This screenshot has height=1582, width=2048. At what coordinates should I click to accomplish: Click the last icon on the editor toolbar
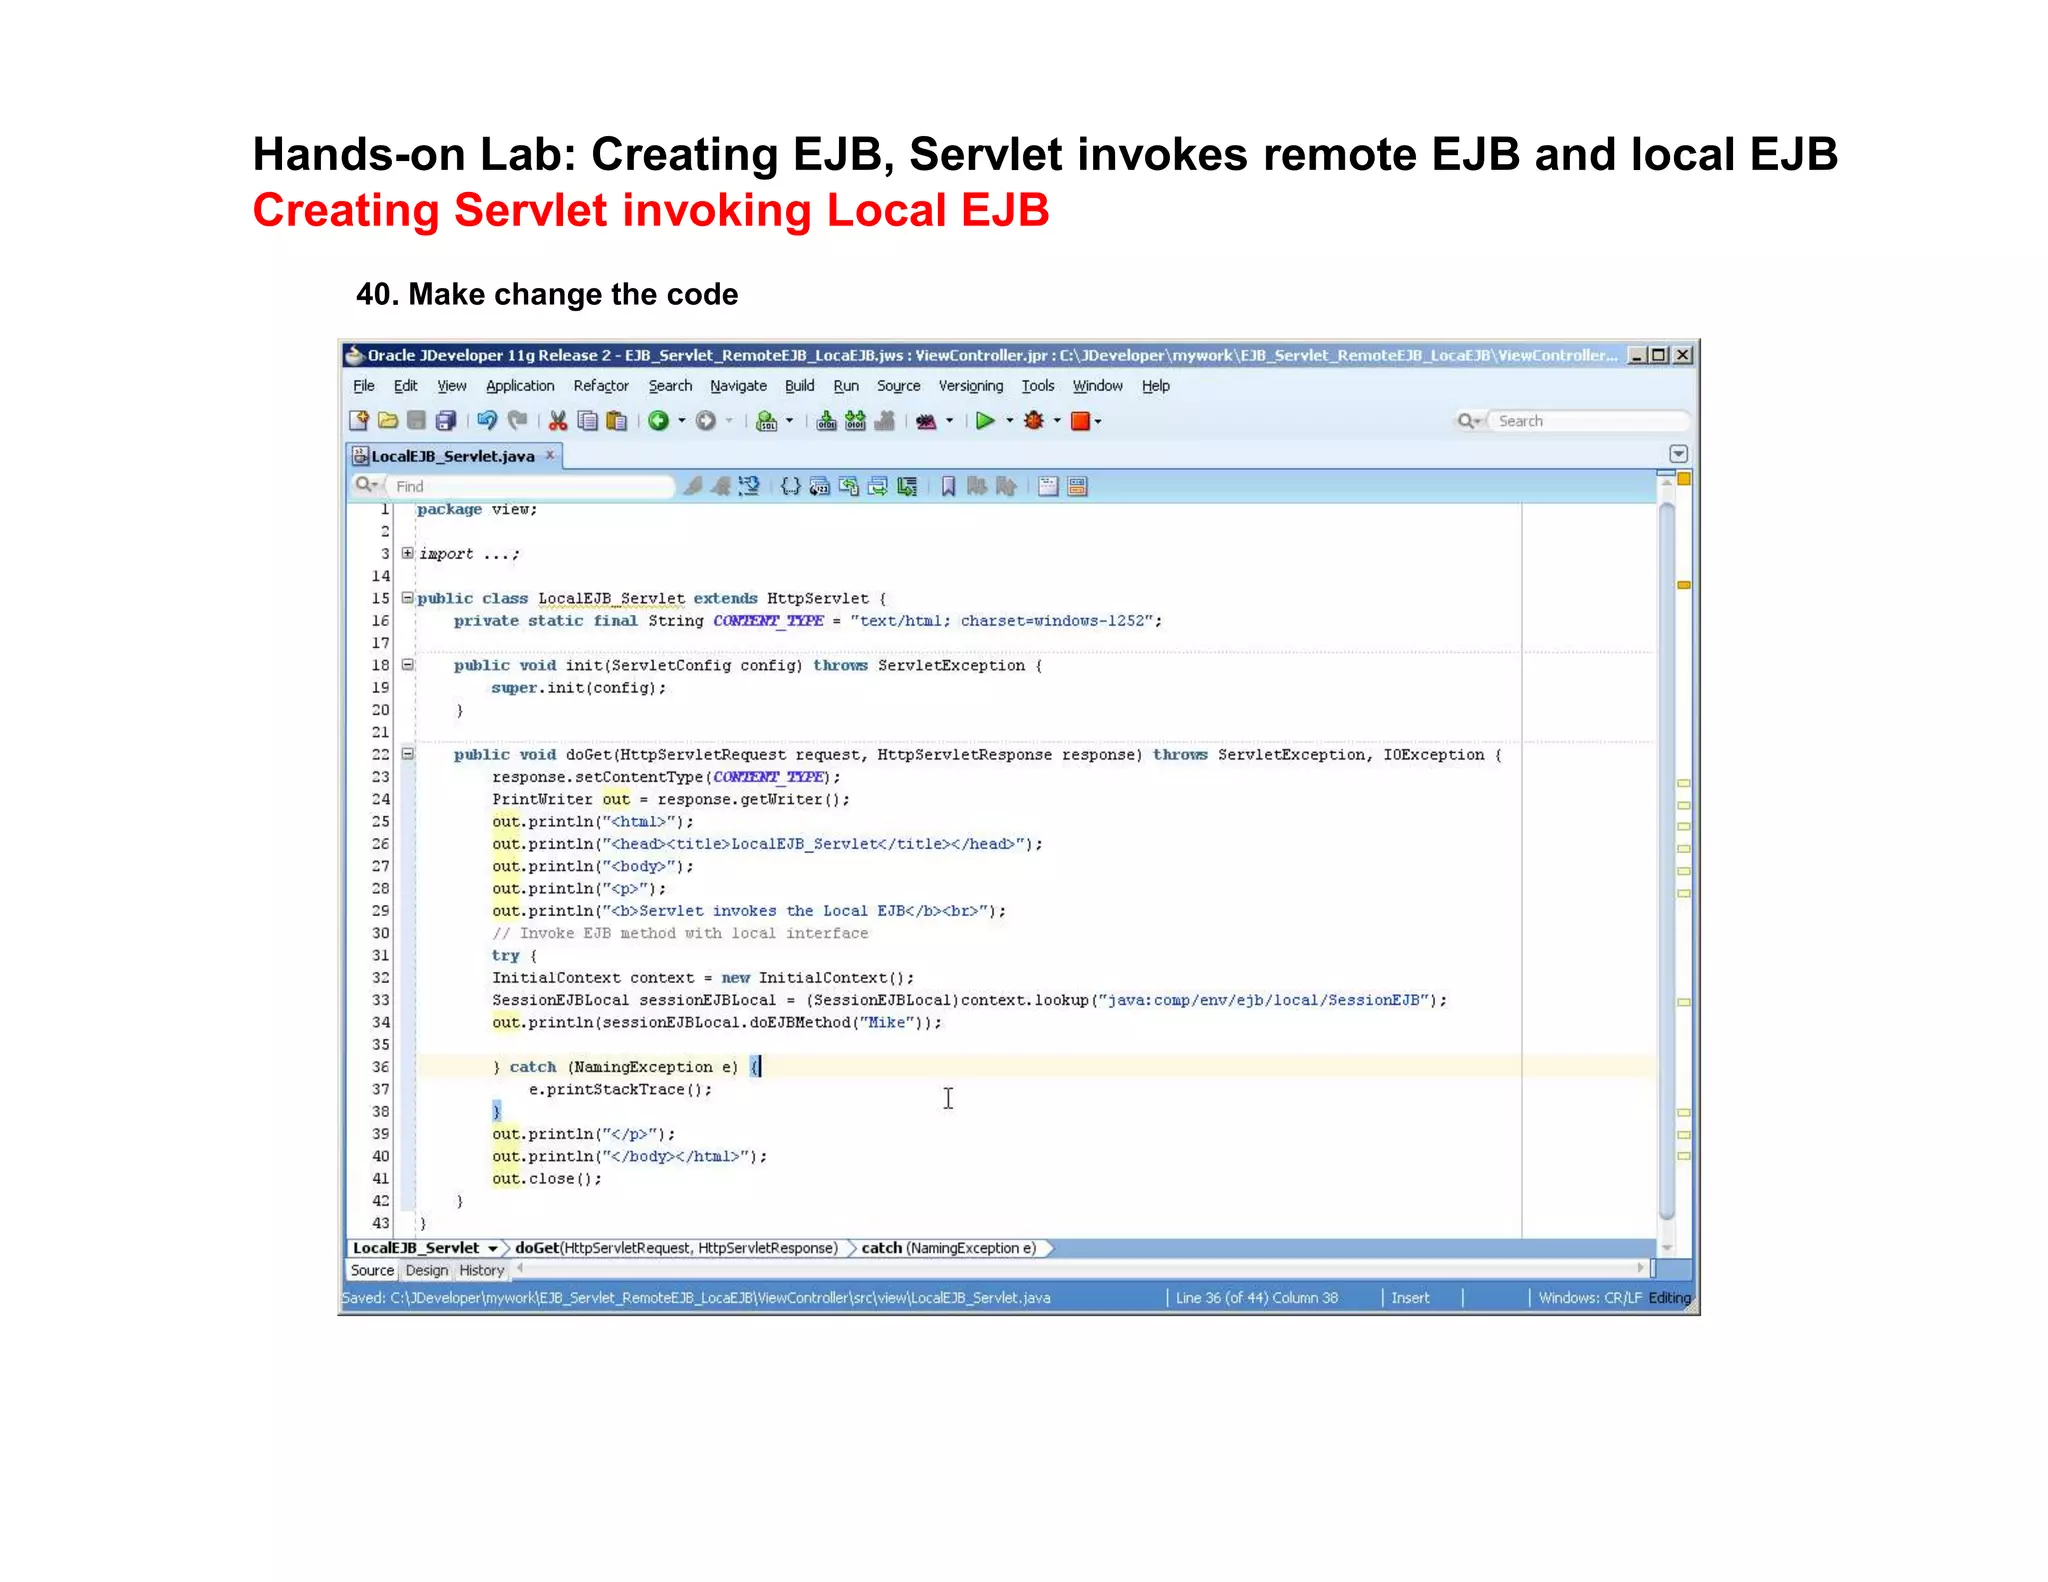[1077, 486]
